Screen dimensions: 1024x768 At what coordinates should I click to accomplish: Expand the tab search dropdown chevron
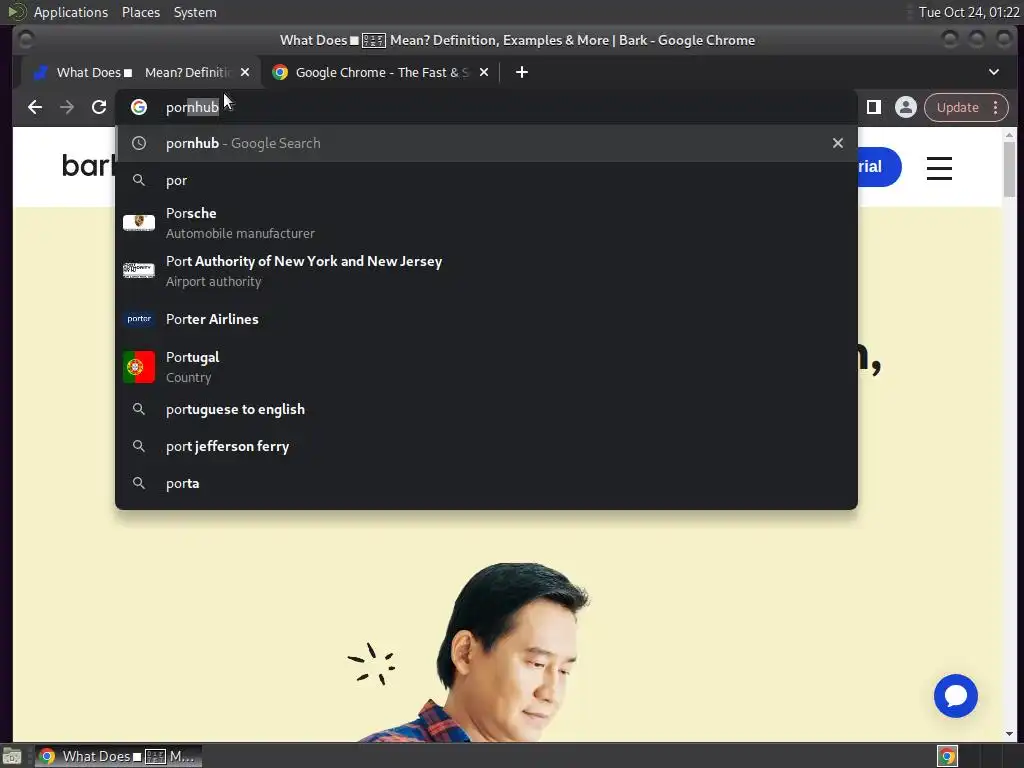994,72
